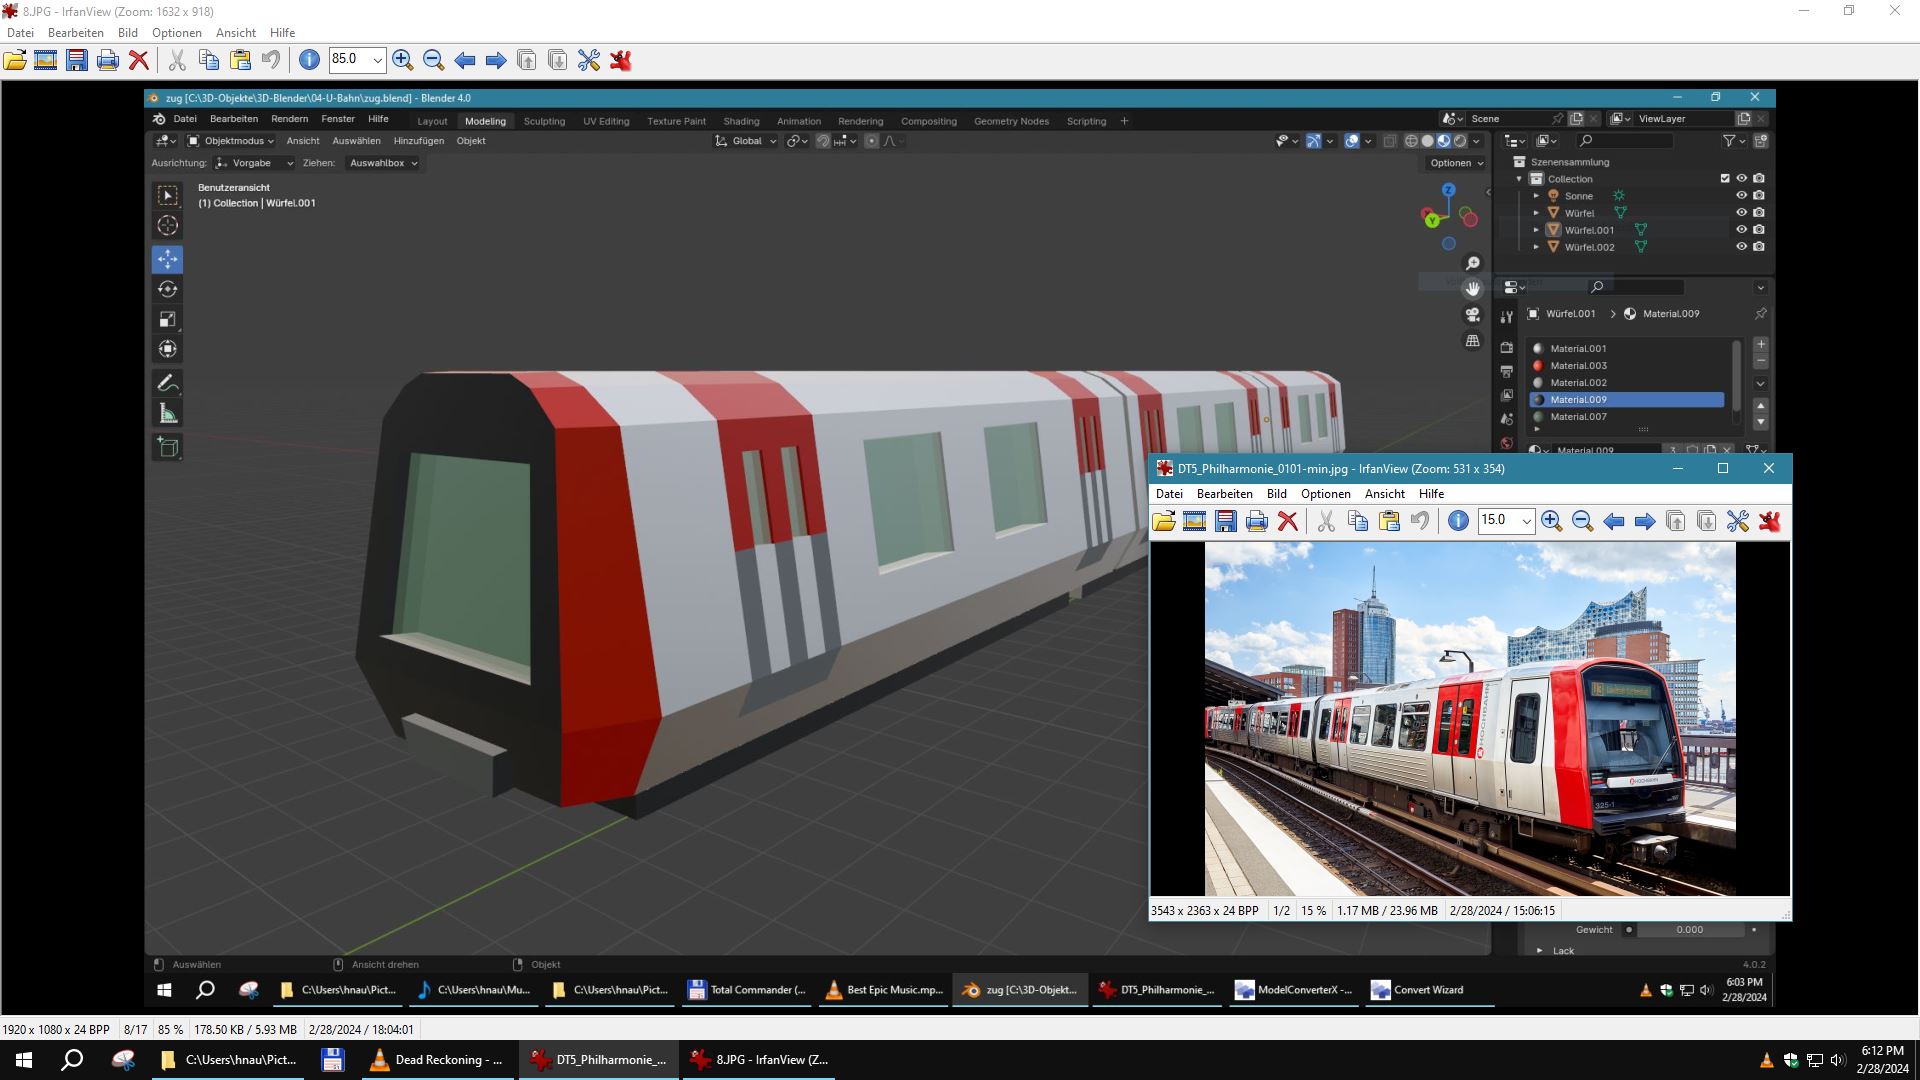1920x1080 pixels.
Task: Click the blue Z axis on the viewport gizmo
Action: [1448, 189]
